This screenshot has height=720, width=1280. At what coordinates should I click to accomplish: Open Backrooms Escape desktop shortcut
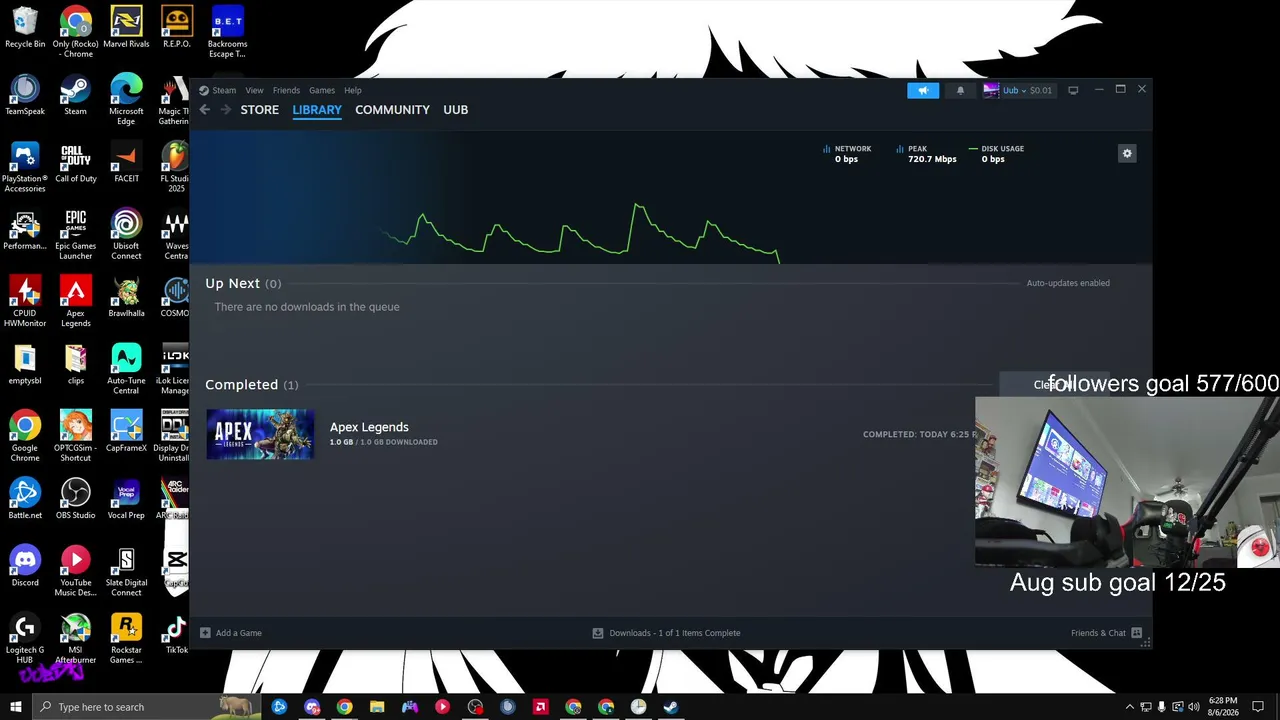click(x=227, y=32)
